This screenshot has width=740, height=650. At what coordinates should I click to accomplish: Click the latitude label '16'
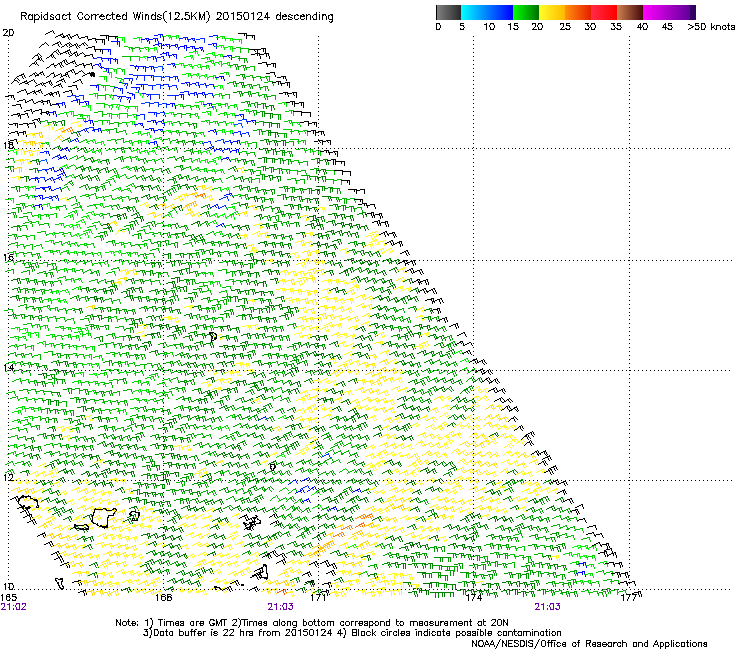(x=8, y=257)
